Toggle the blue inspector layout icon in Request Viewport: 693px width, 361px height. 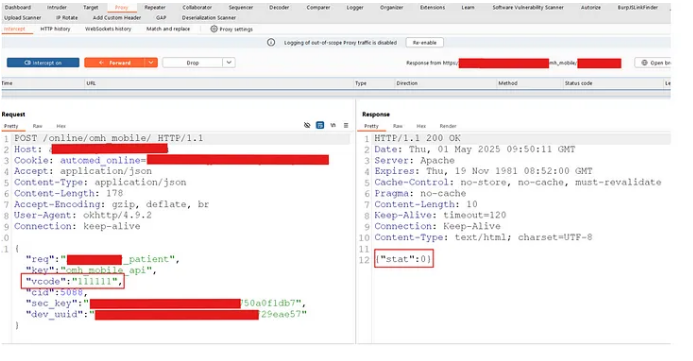click(320, 125)
